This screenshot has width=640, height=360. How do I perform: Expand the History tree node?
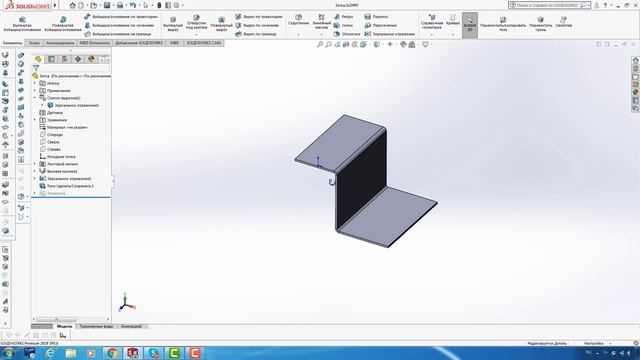point(35,83)
